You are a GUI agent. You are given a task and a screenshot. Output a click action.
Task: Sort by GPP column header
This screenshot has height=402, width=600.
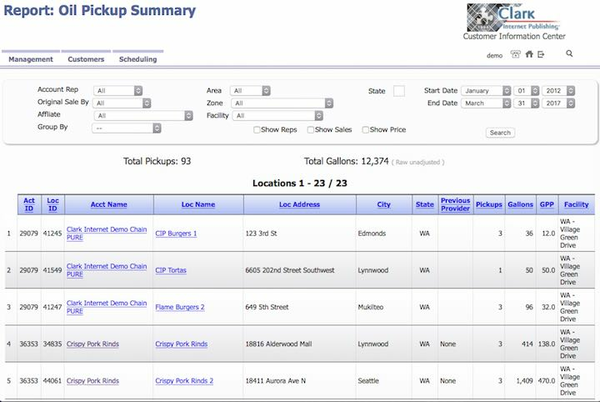[x=547, y=205]
